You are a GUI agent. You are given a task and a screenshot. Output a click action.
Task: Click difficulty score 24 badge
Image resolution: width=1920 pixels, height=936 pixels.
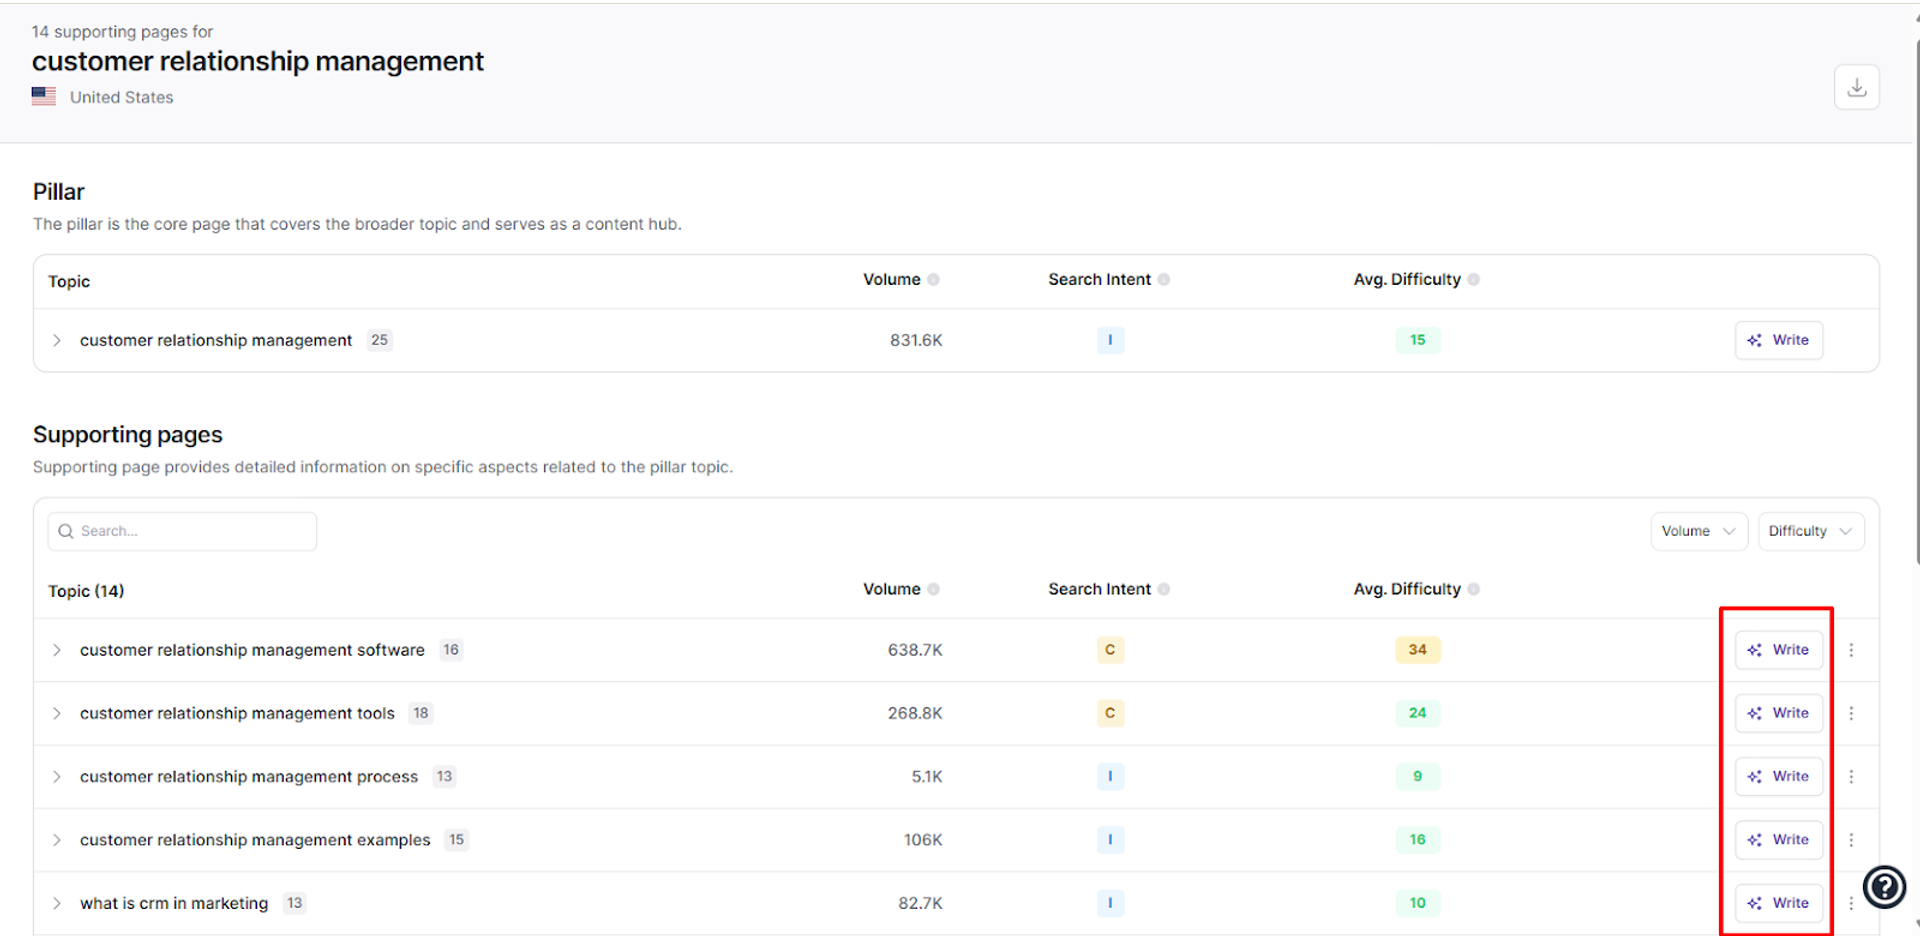coord(1417,713)
